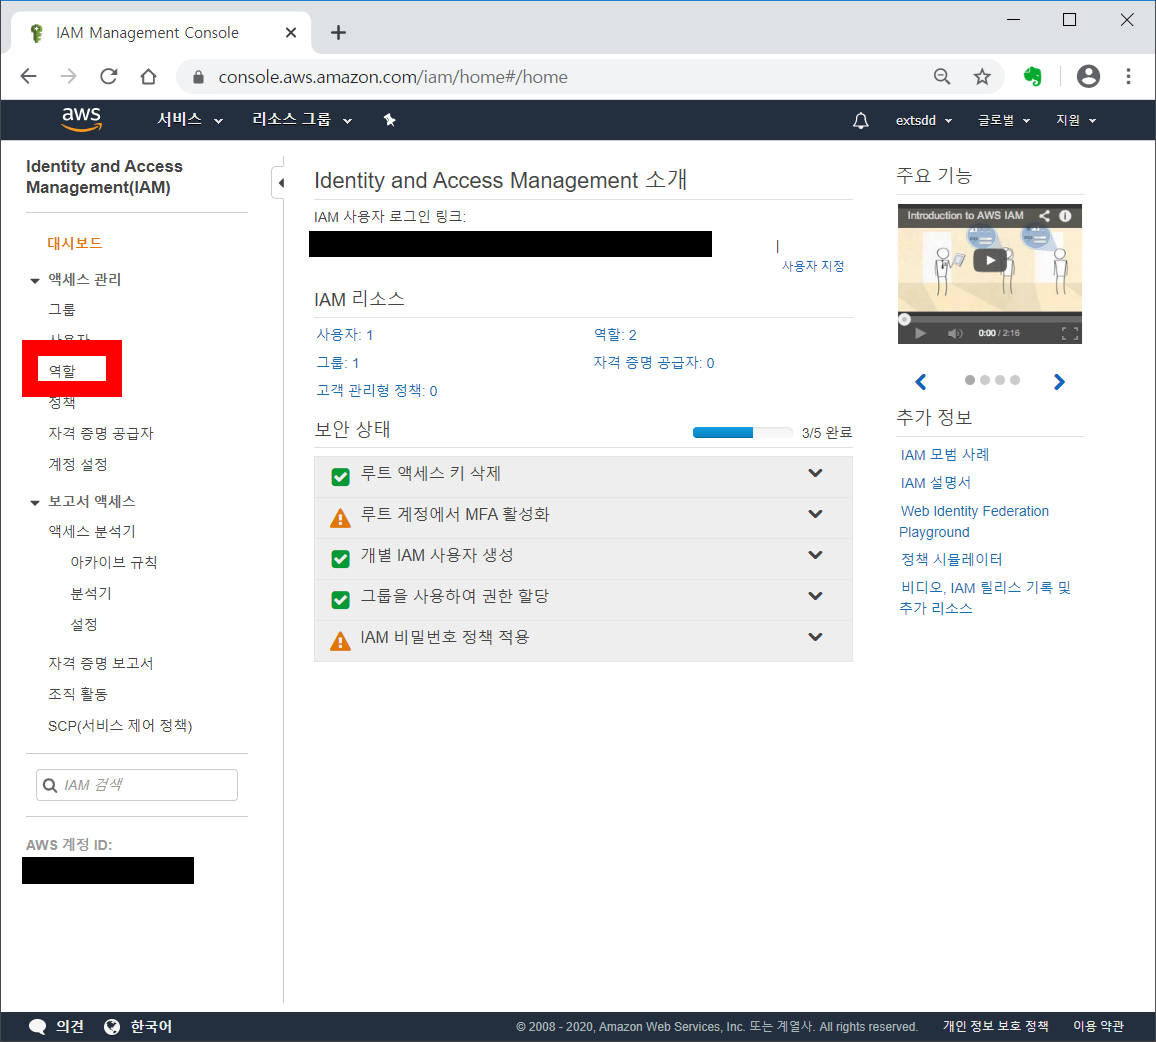Click the browser forward arrow
Image resolution: width=1156 pixels, height=1042 pixels.
click(69, 76)
